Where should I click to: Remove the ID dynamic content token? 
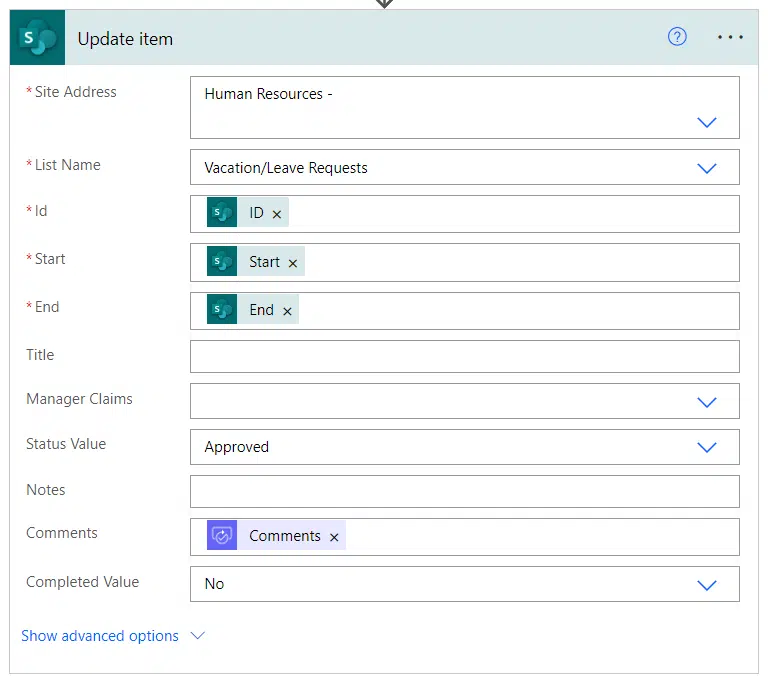277,214
